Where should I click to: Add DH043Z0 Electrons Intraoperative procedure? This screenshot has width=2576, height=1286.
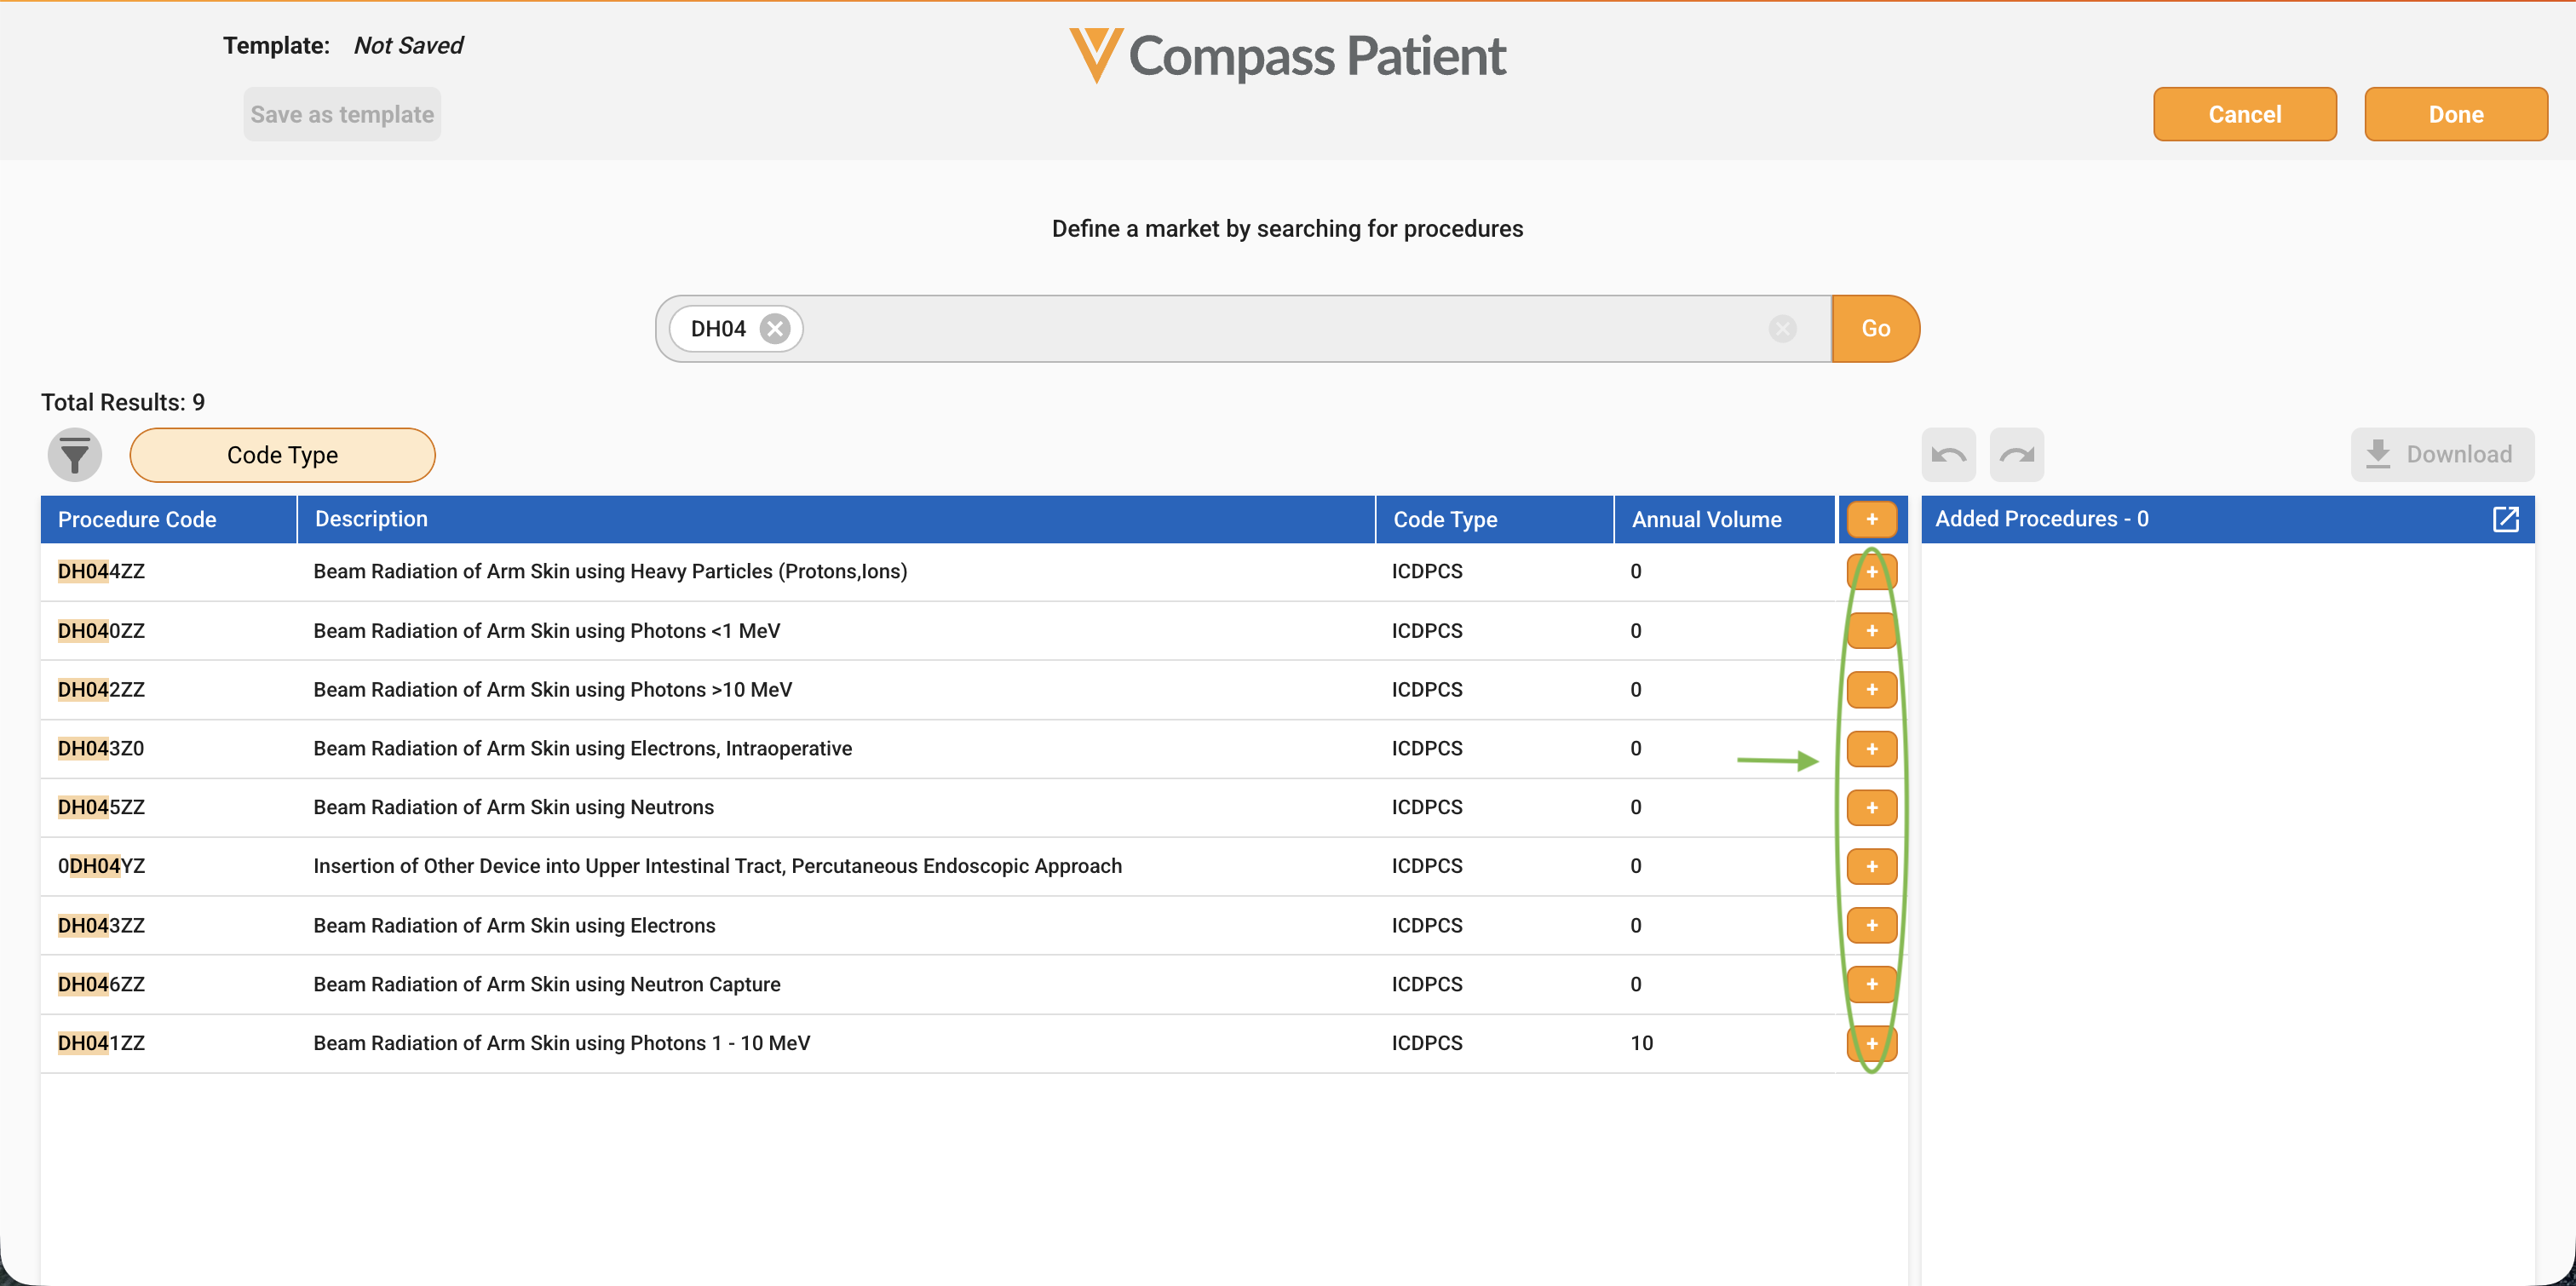pyautogui.click(x=1872, y=749)
